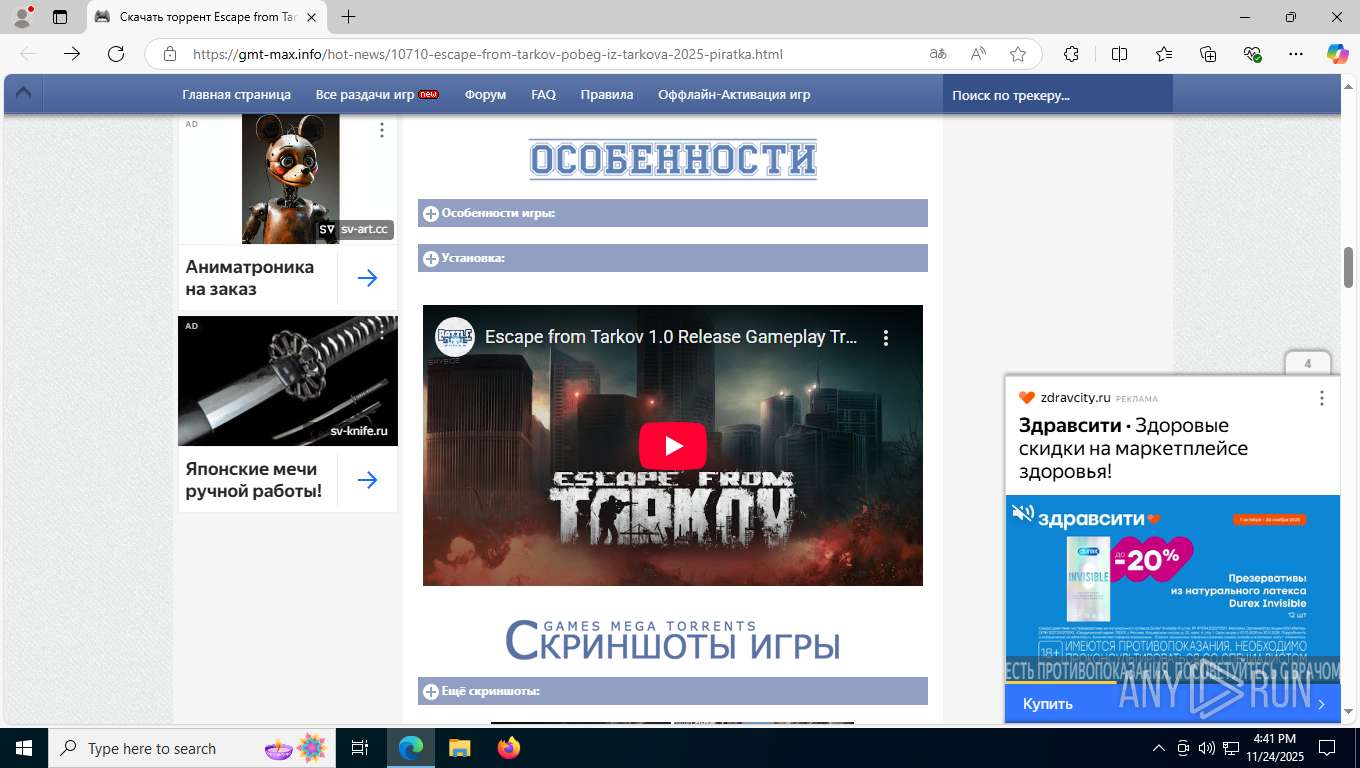Open the Аниматроника на заказ ad link
This screenshot has width=1360, height=768.
250,278
